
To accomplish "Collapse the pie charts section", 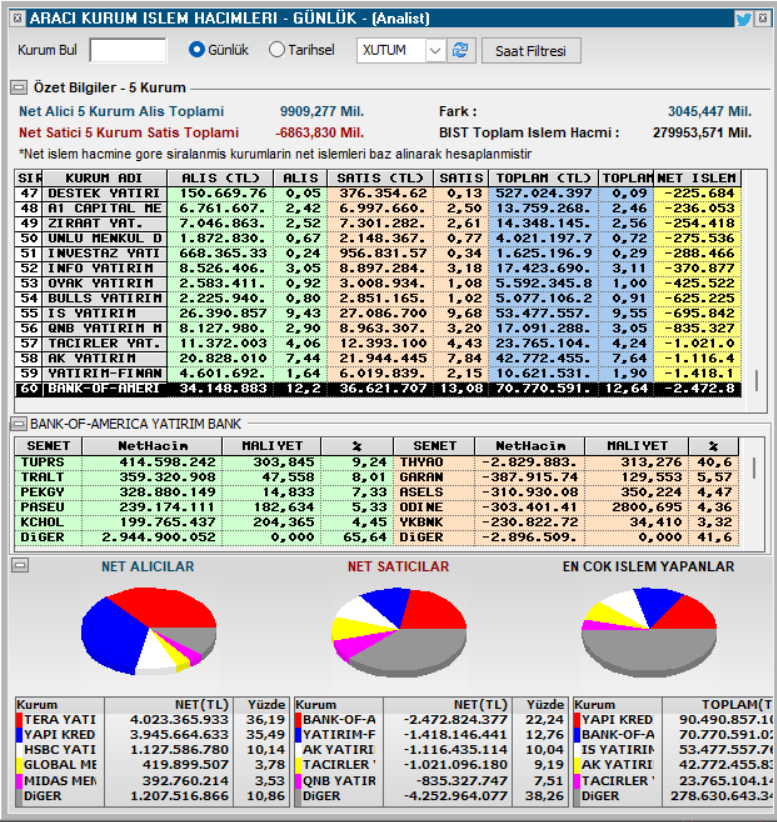I will [x=20, y=565].
